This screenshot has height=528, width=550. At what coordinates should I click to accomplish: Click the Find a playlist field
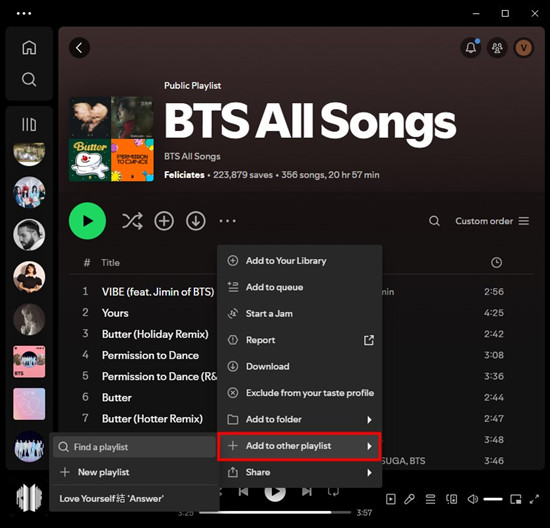134,447
